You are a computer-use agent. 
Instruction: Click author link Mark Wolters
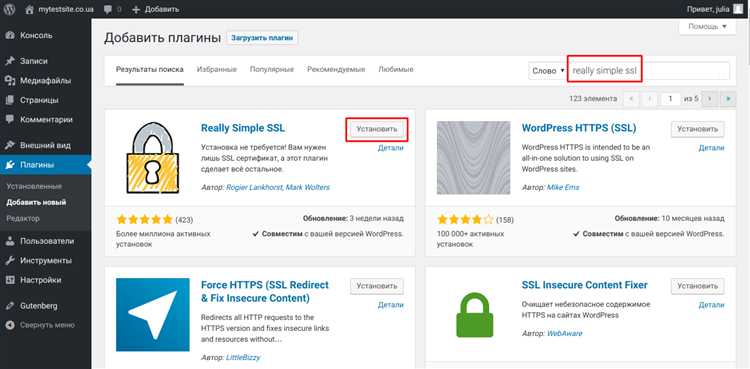click(x=308, y=187)
